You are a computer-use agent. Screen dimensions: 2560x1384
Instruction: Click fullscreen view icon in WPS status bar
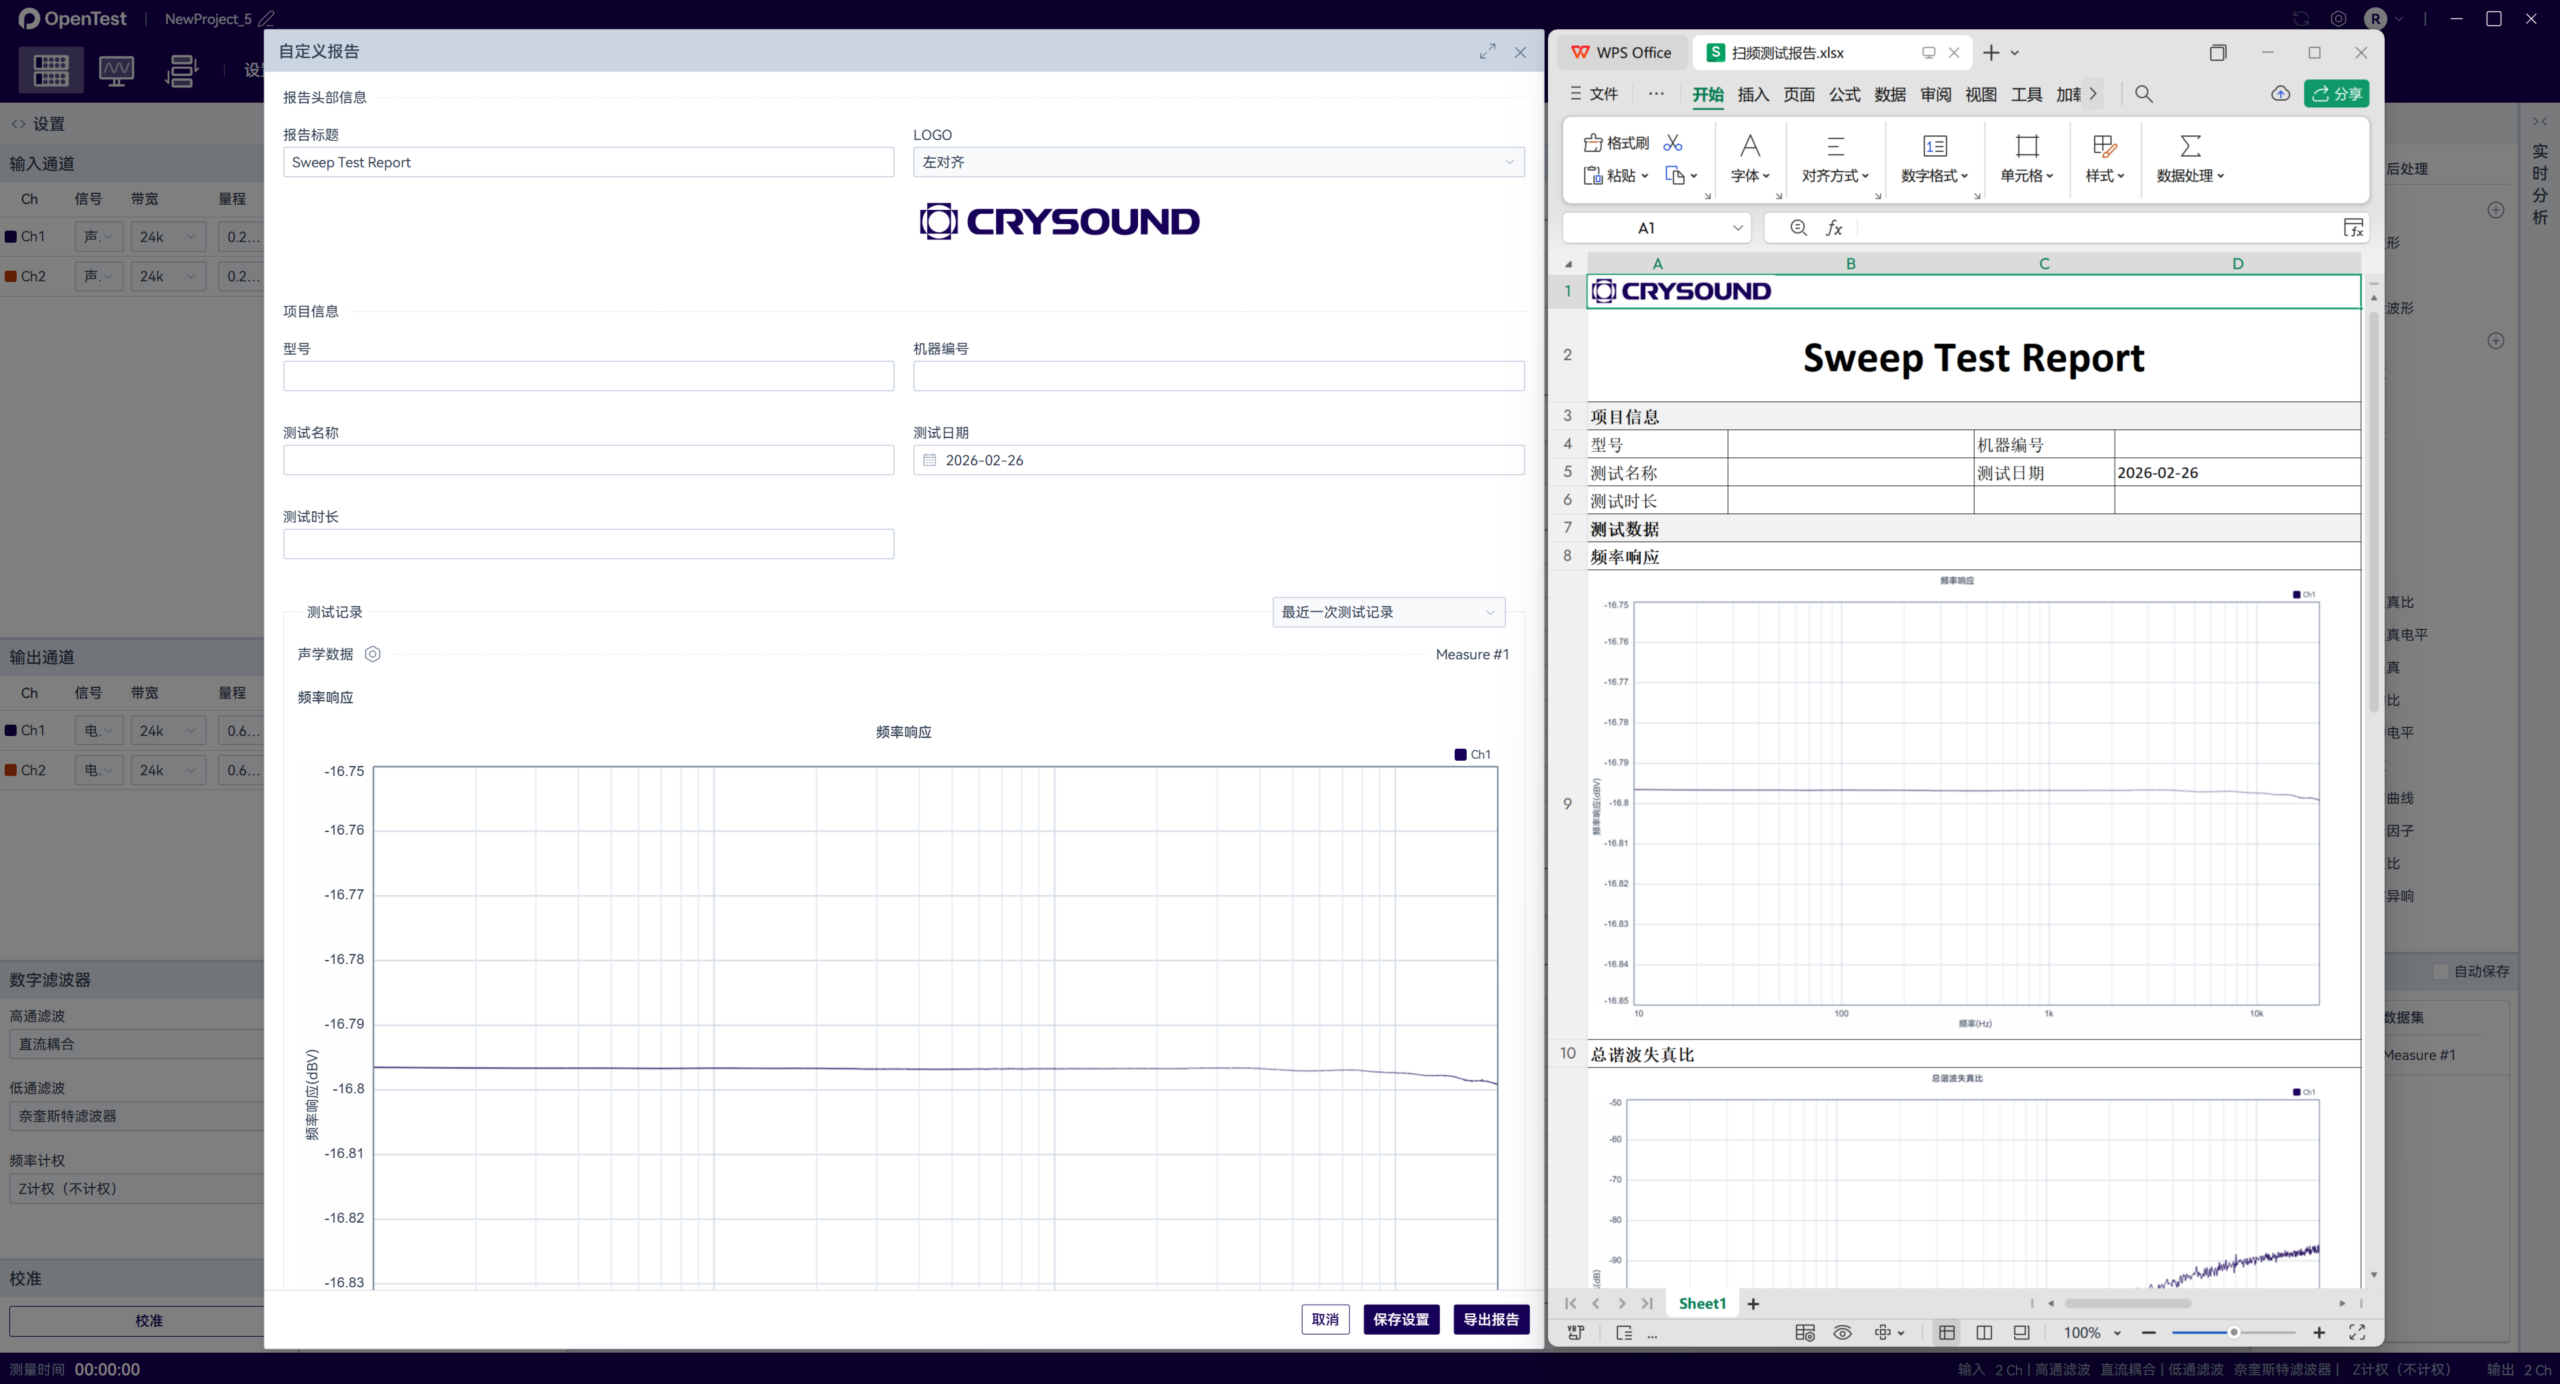(2357, 1332)
